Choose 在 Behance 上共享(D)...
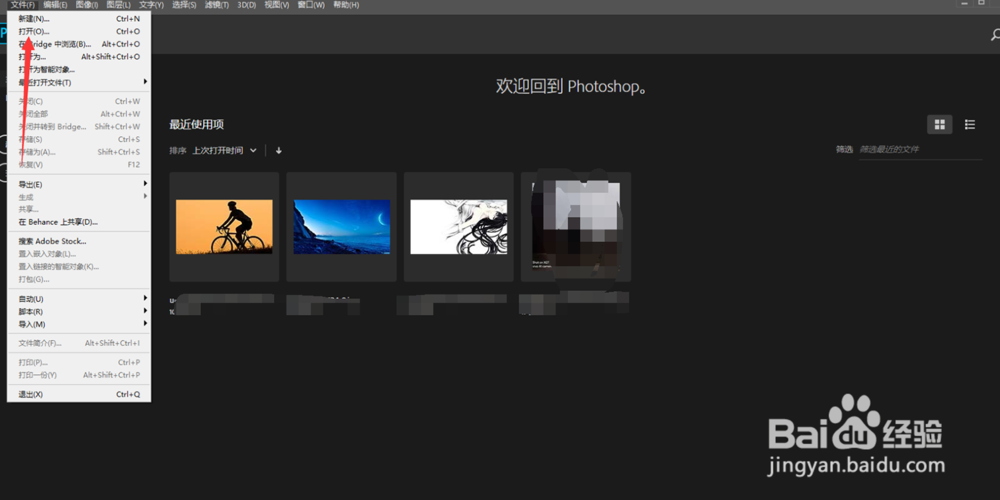The image size is (1000, 500). point(79,222)
